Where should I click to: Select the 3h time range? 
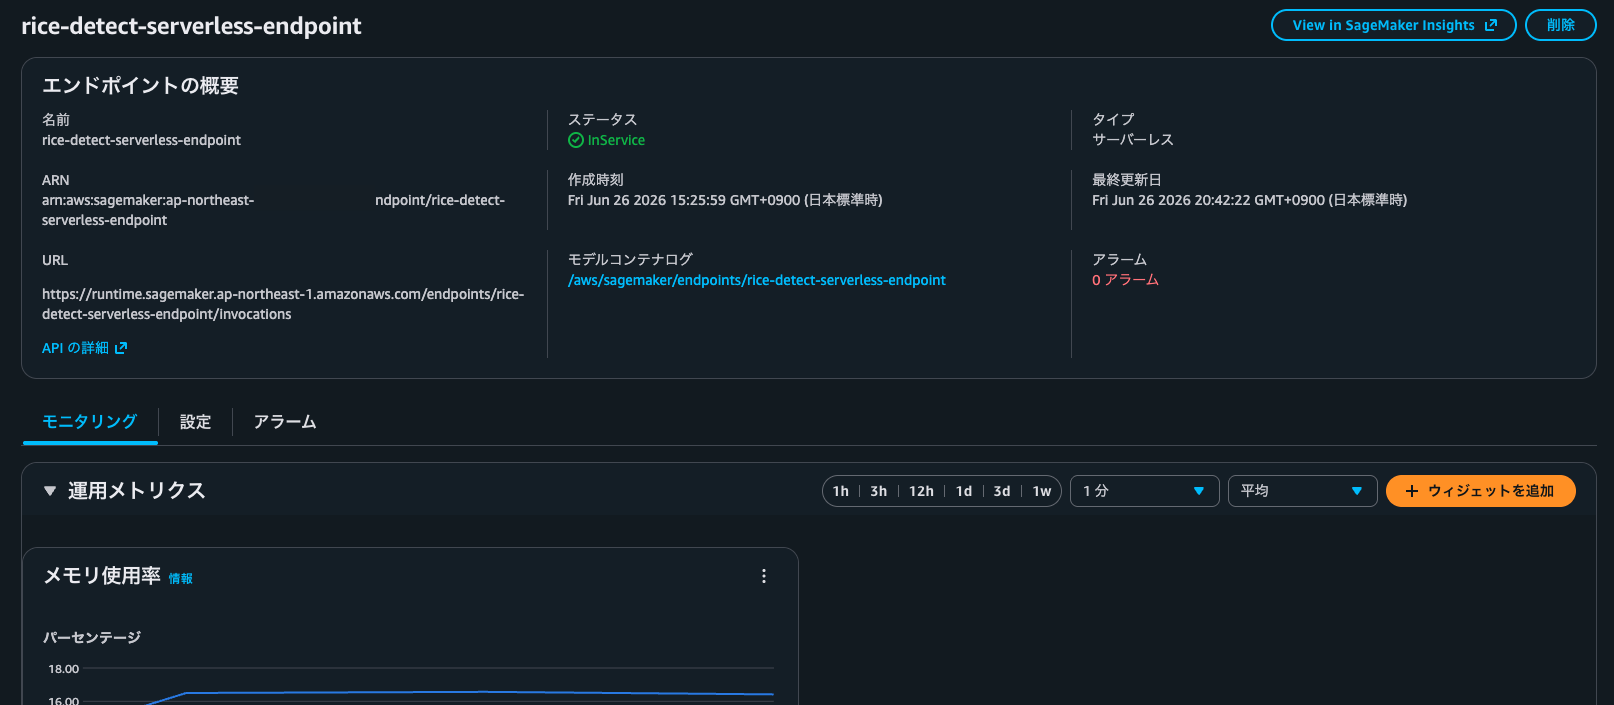(x=879, y=491)
